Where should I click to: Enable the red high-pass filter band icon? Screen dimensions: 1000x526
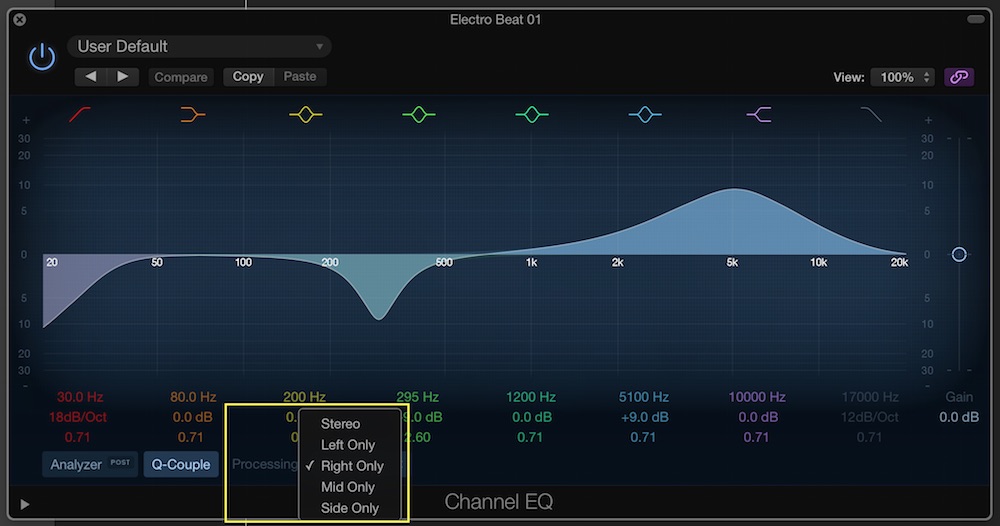[x=80, y=115]
